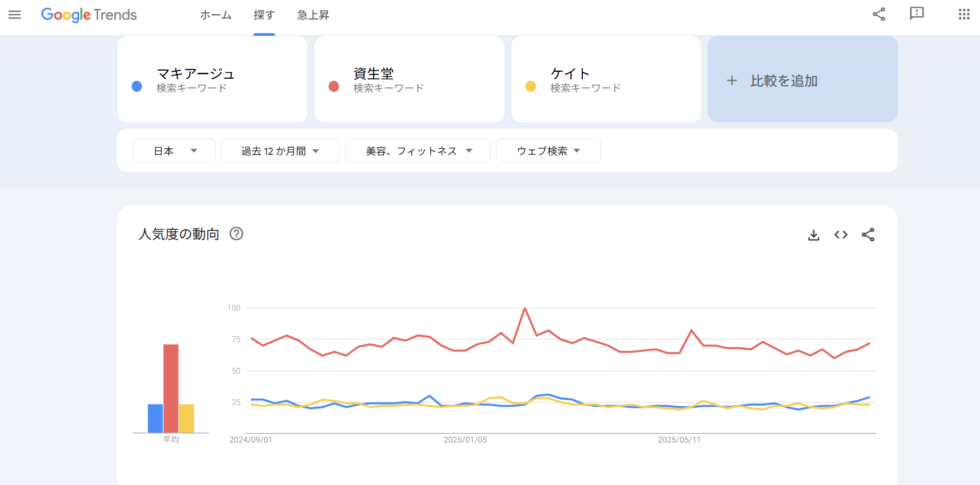980x485 pixels.
Task: Click the 75 y-axis value
Action: [x=236, y=339]
